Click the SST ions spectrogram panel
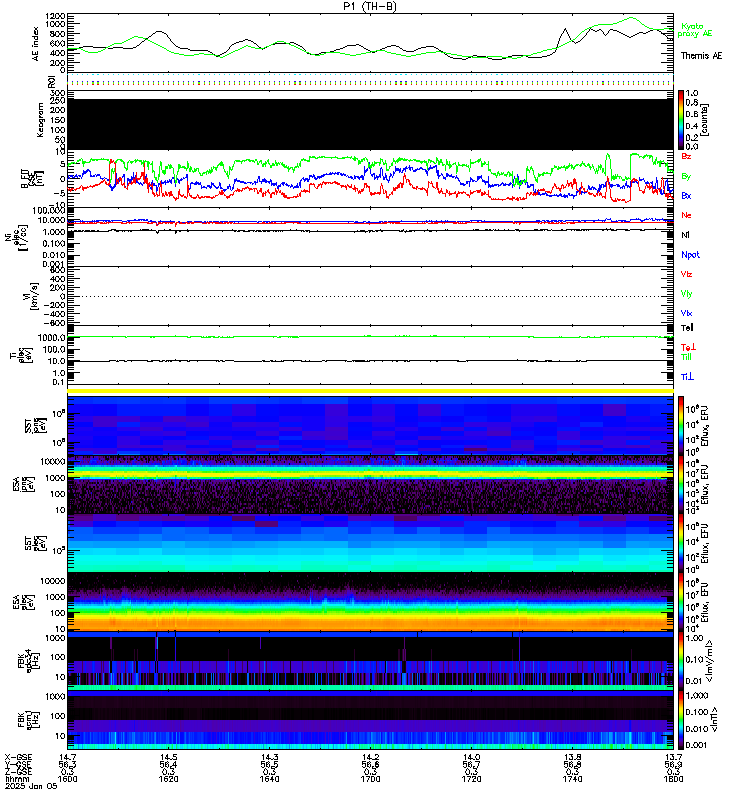Screen dimensions: 750x800 370,425
